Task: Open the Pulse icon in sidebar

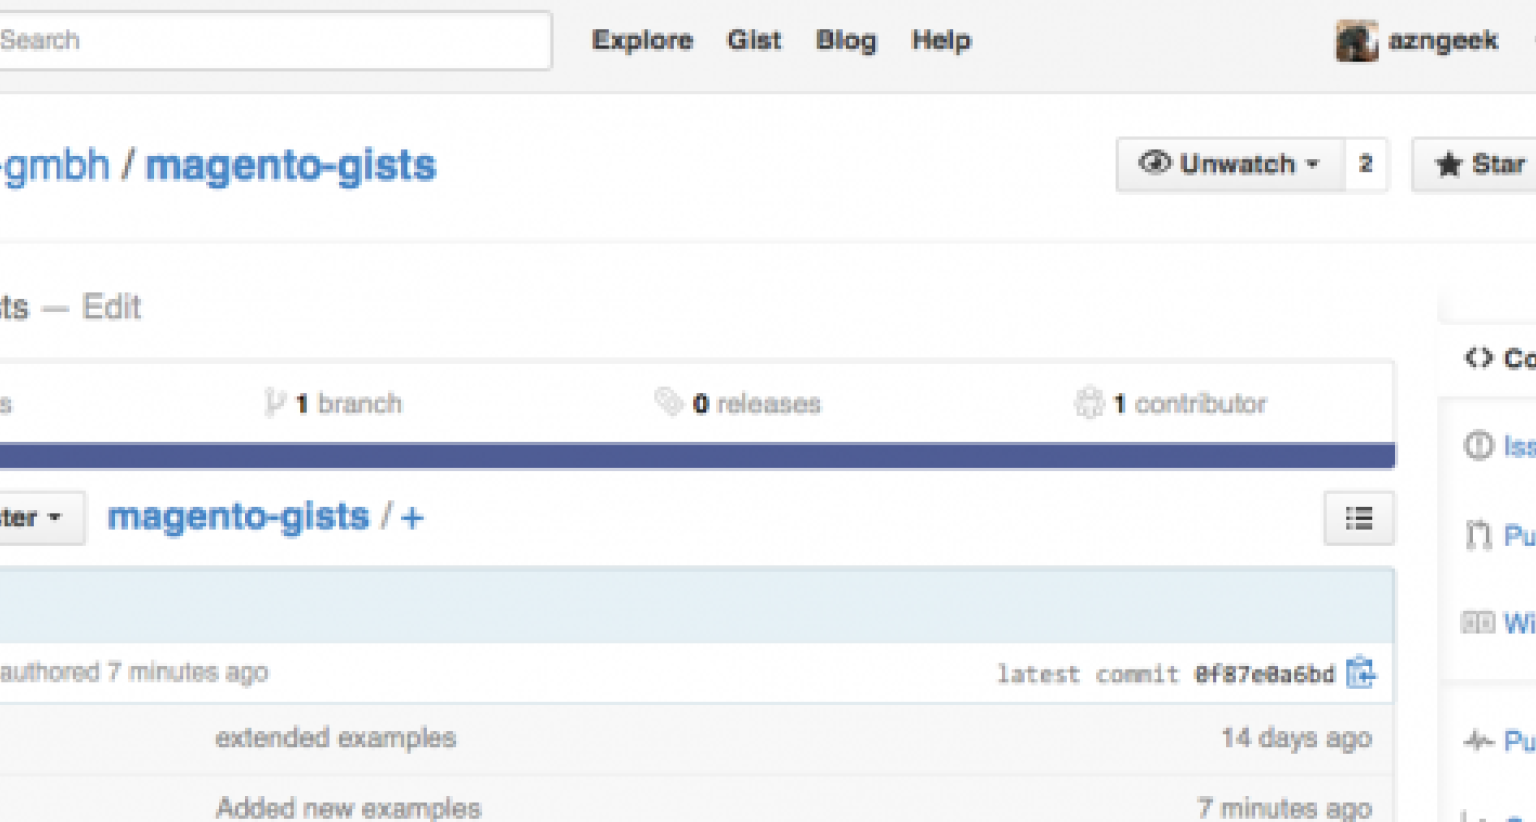Action: (1479, 741)
